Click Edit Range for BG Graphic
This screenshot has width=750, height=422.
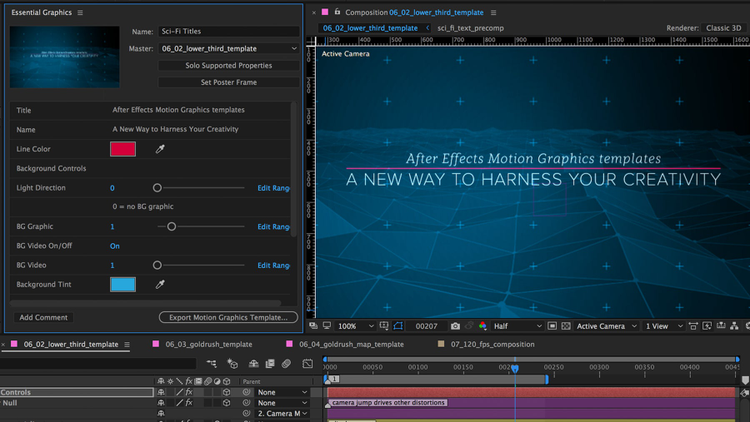point(273,227)
